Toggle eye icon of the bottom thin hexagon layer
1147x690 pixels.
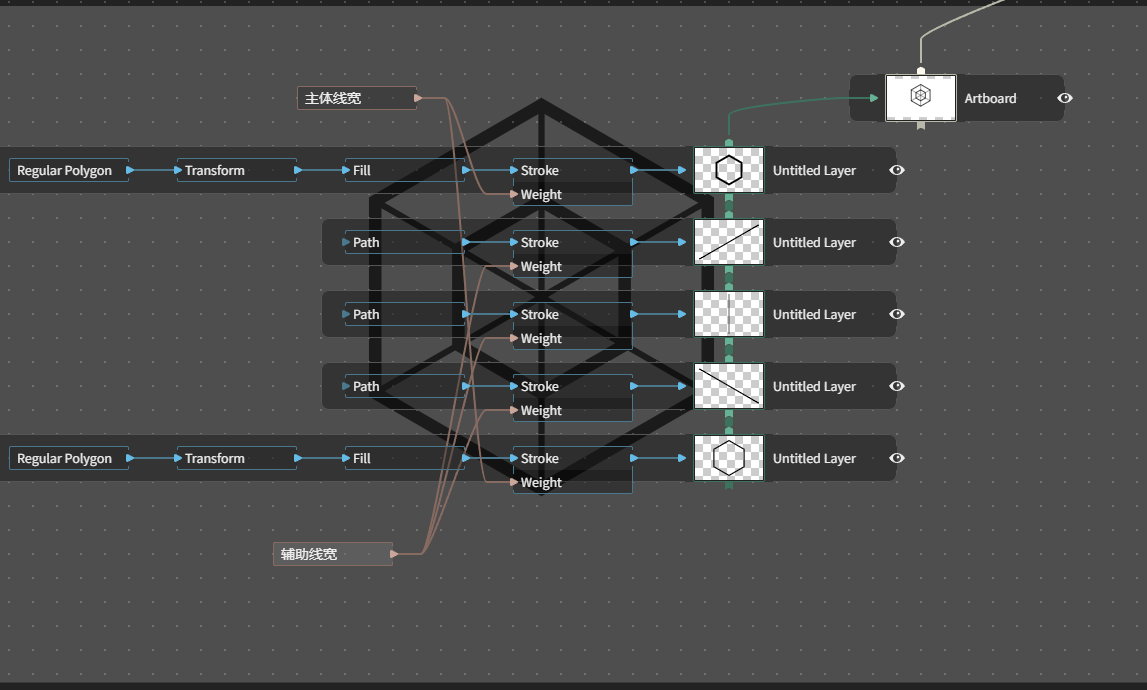(897, 458)
